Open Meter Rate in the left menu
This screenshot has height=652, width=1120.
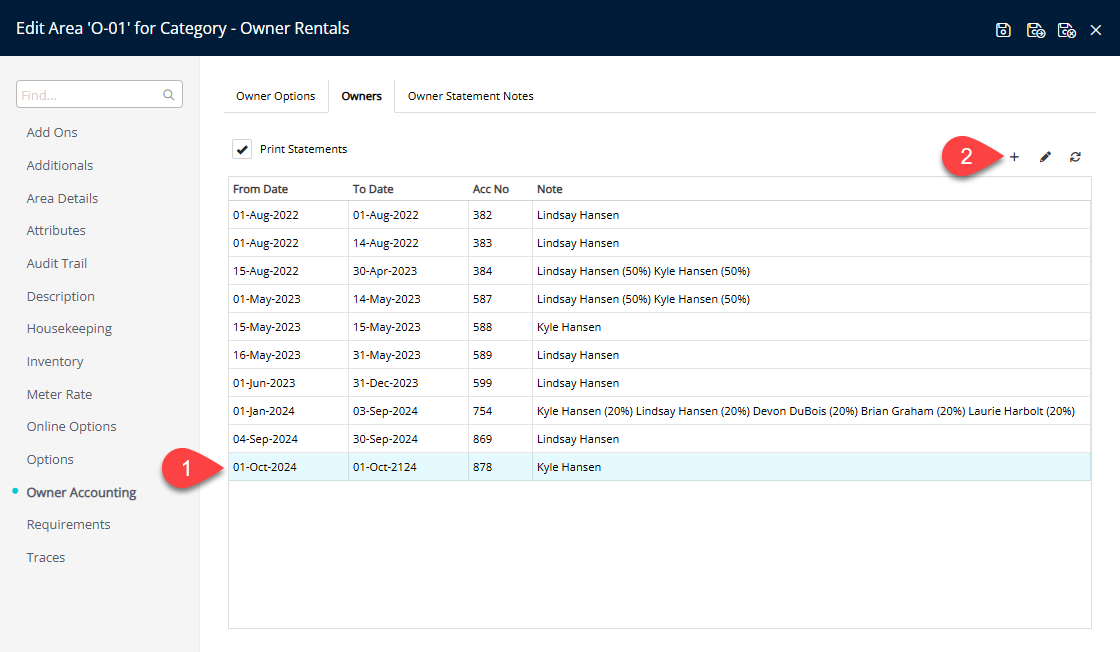click(59, 394)
